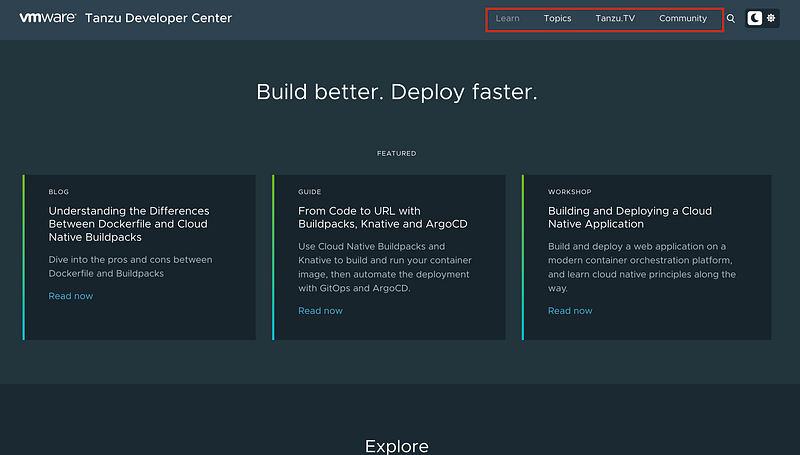Open the Topics menu
The width and height of the screenshot is (800, 455).
click(557, 18)
